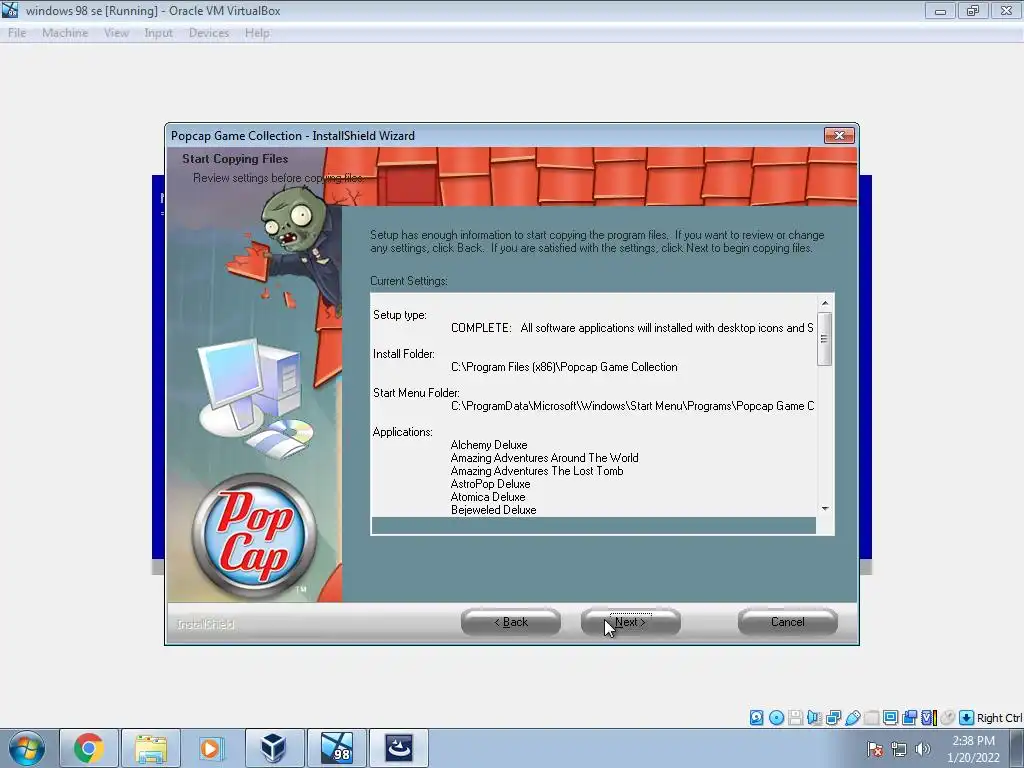Close the VirtualBox VM window

(x=1006, y=10)
